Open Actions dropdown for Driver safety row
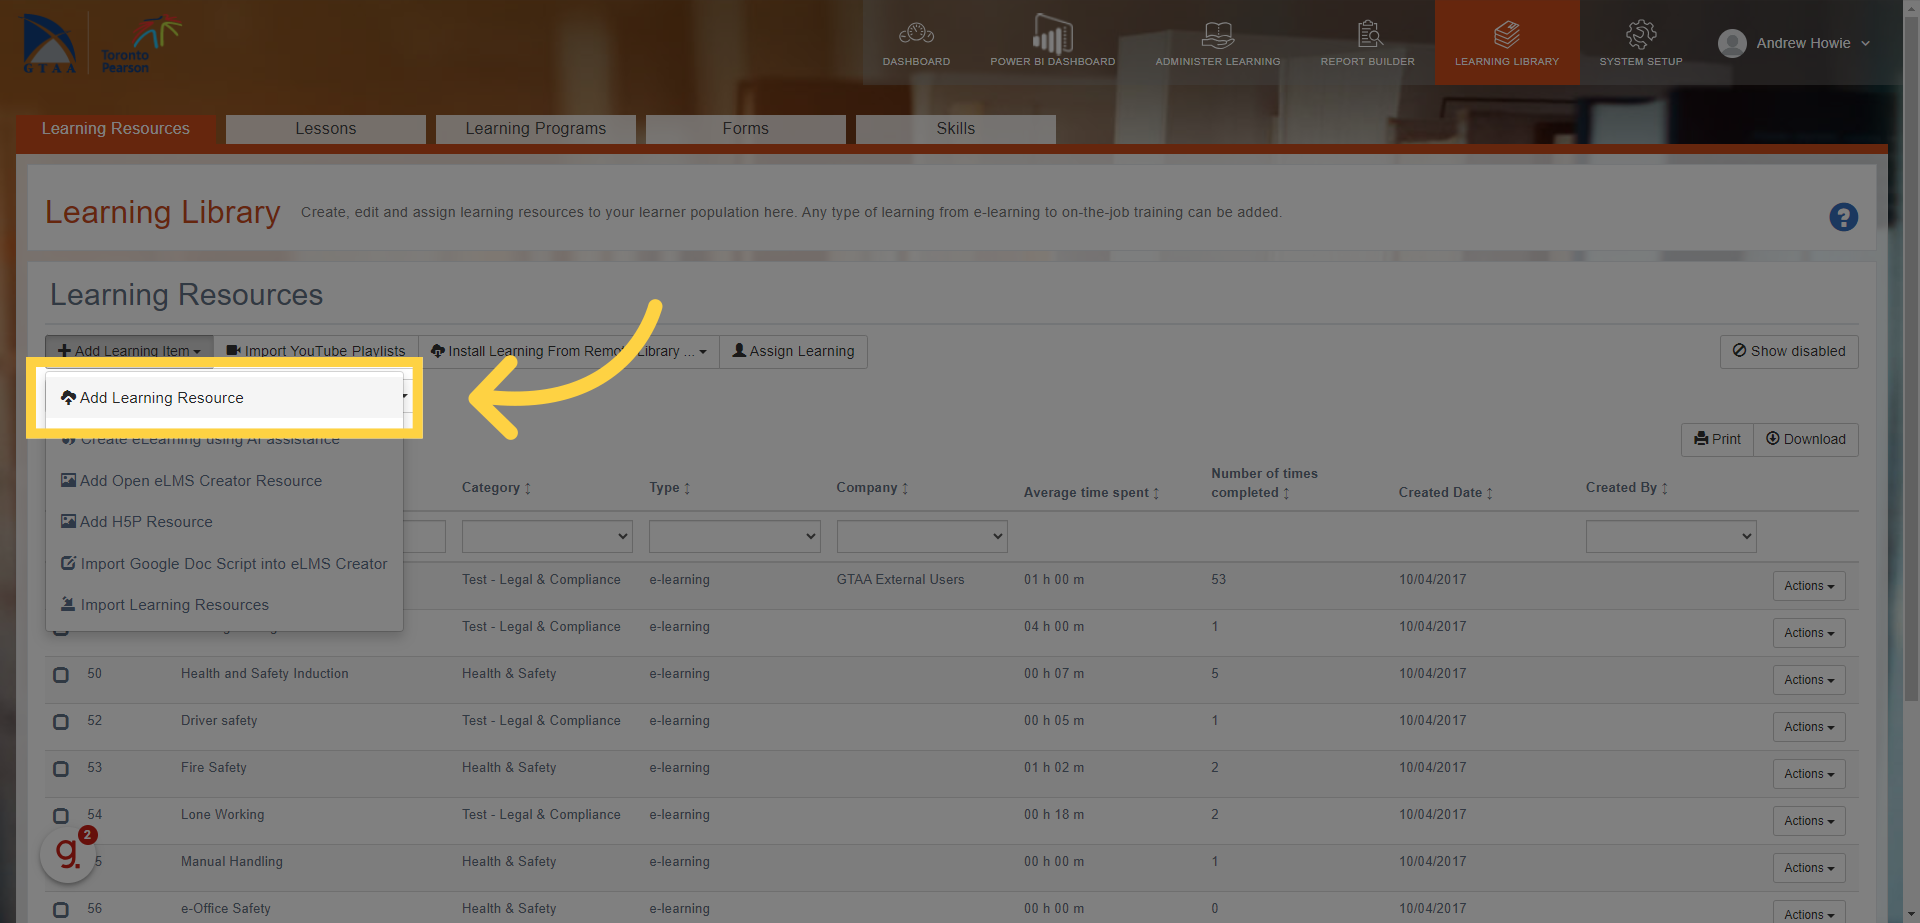 pyautogui.click(x=1809, y=727)
